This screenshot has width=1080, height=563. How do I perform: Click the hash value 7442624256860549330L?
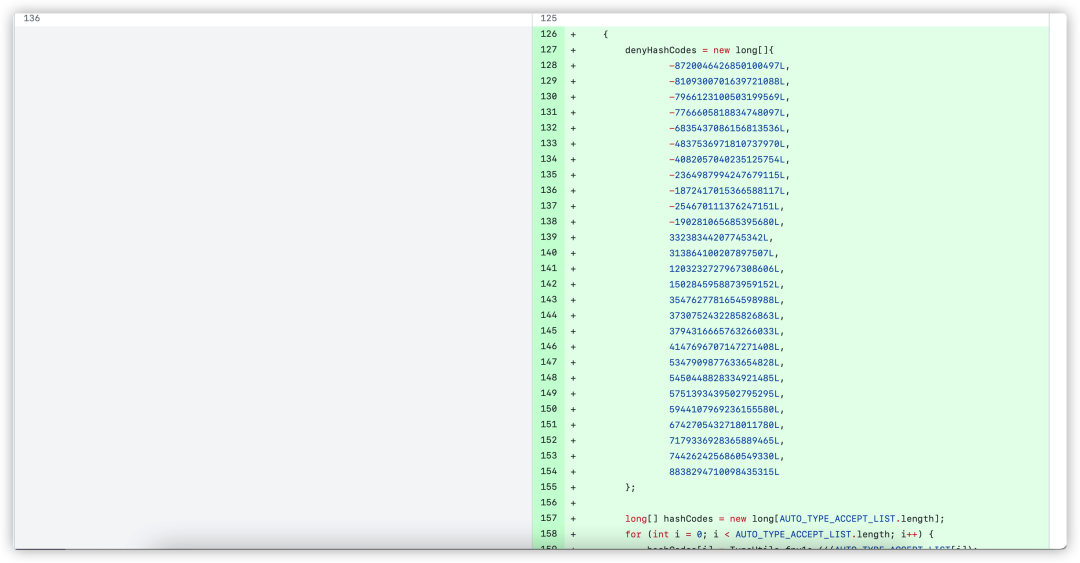[x=724, y=456]
